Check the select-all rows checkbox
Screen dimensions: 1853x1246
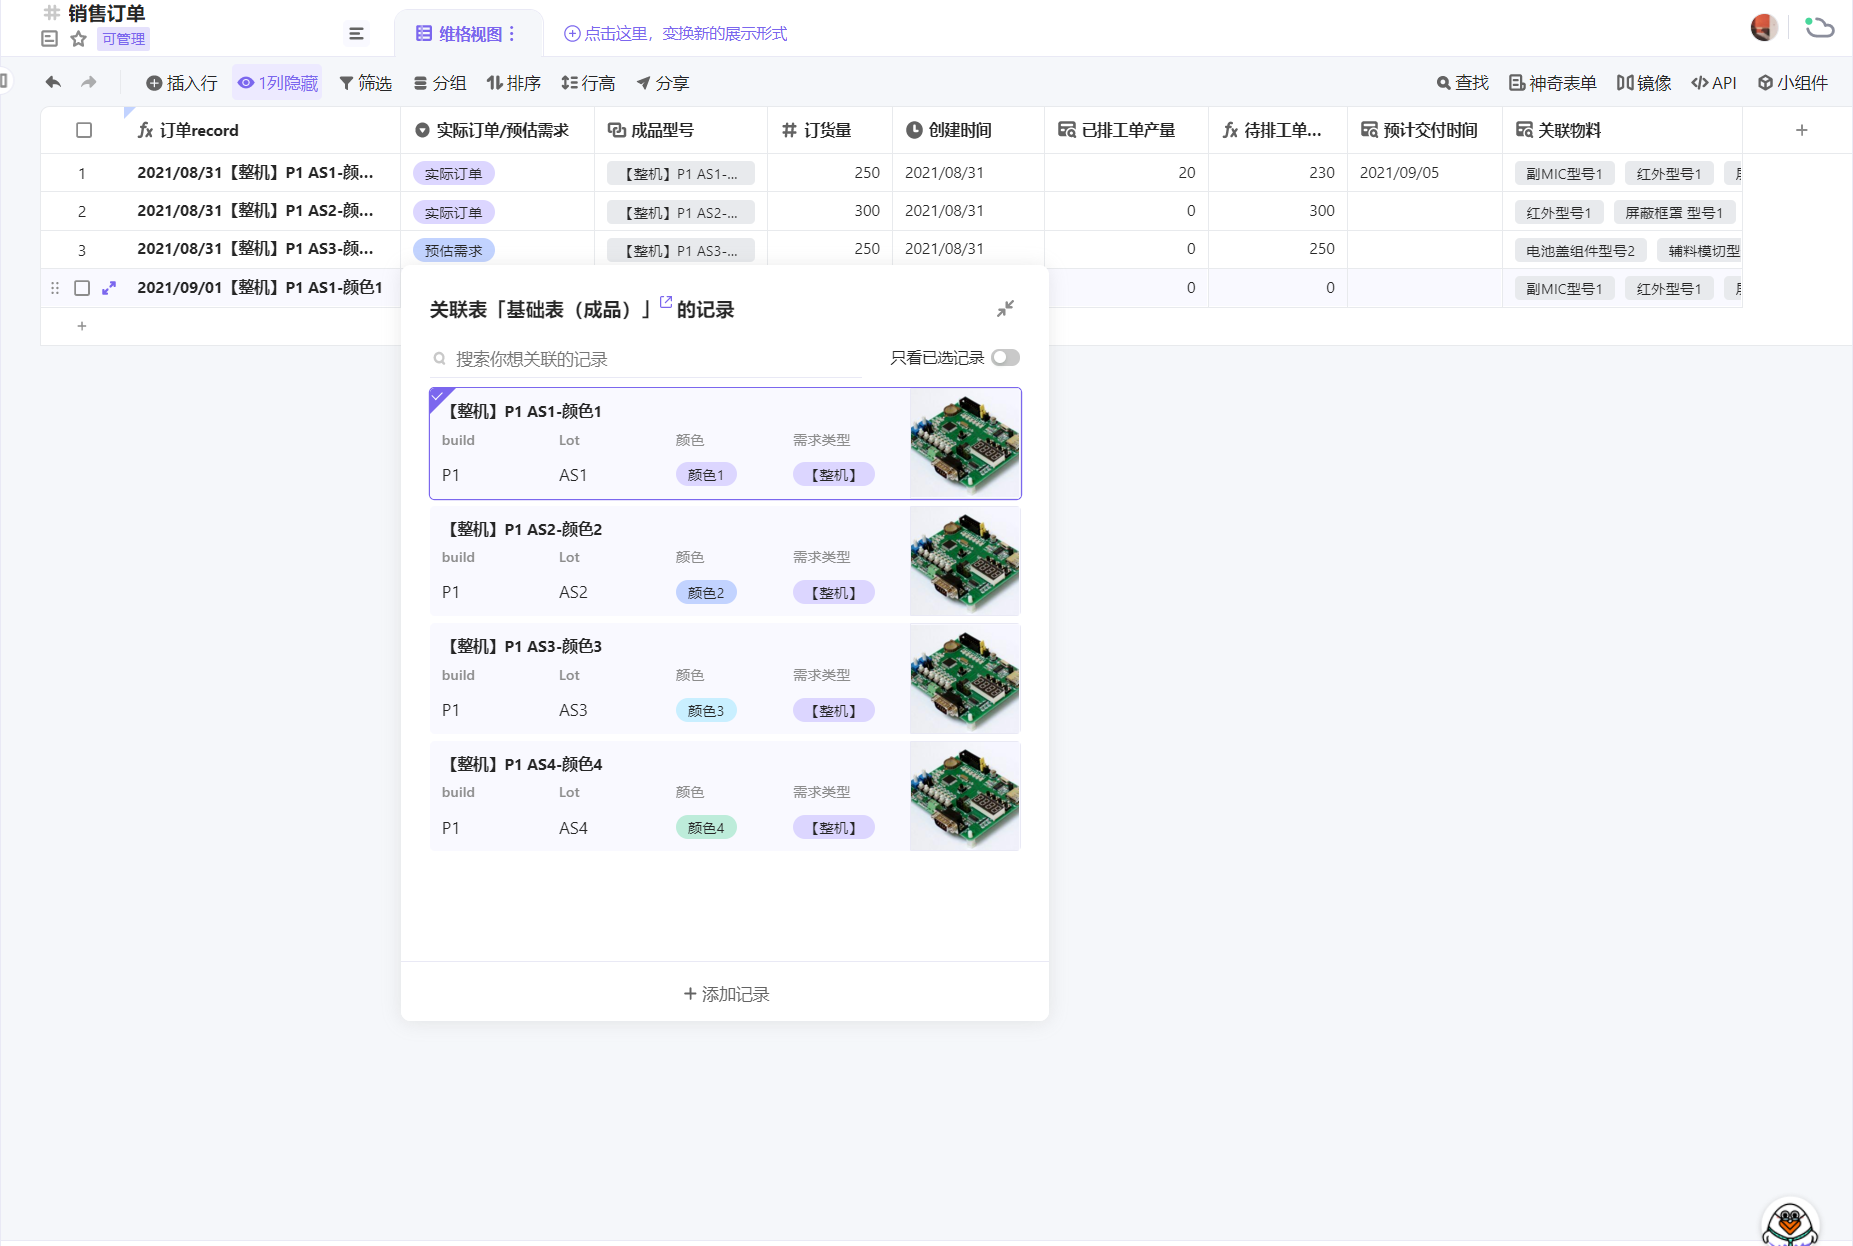click(x=84, y=130)
